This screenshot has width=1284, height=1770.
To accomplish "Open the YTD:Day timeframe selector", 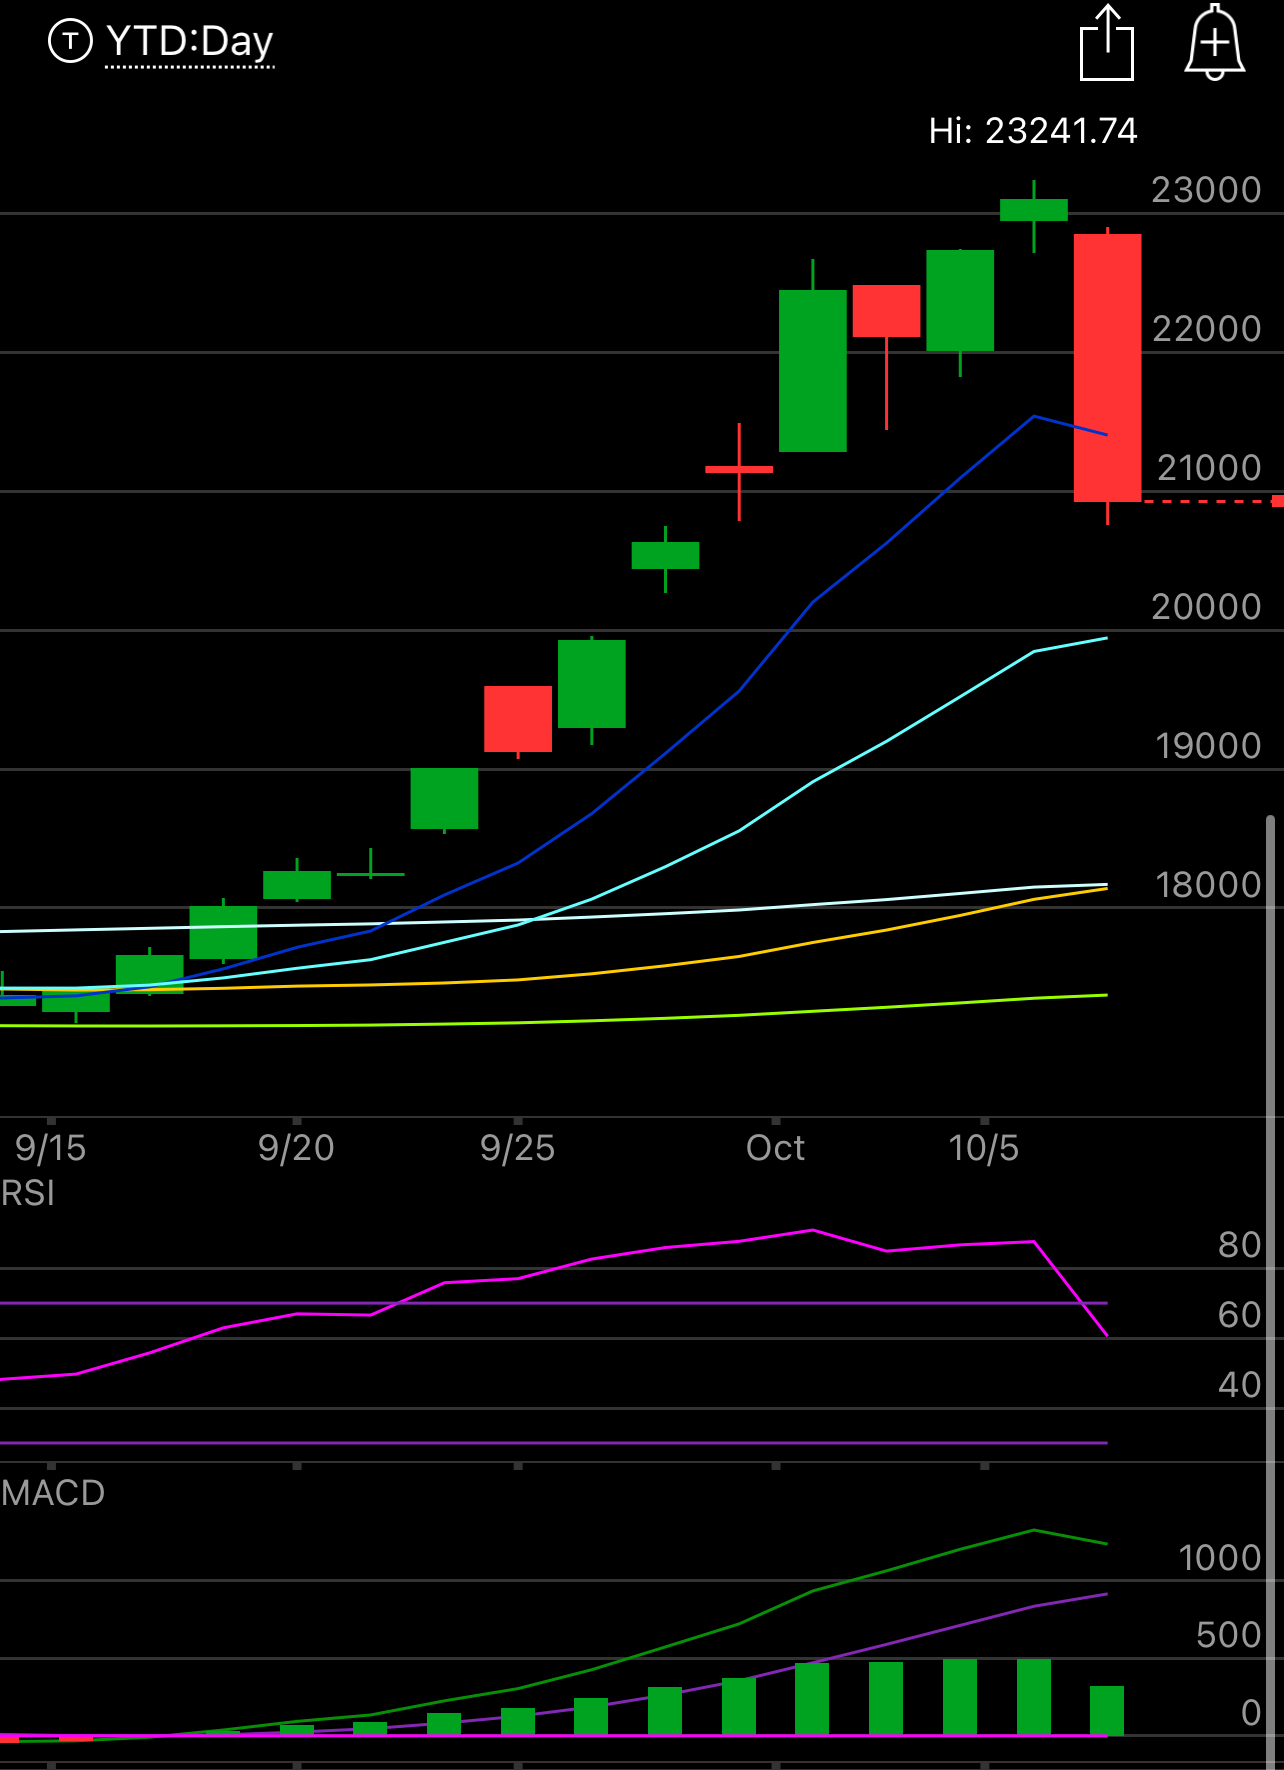I will 189,42.
